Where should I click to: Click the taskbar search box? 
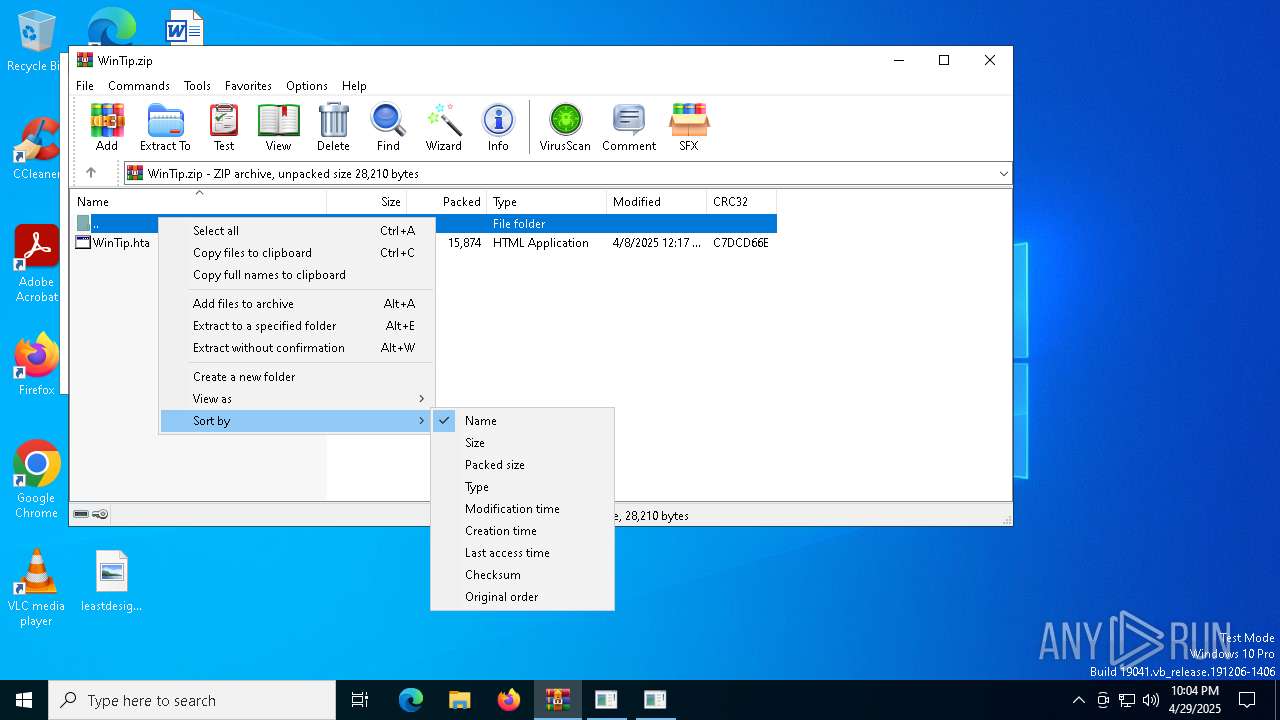[192, 700]
